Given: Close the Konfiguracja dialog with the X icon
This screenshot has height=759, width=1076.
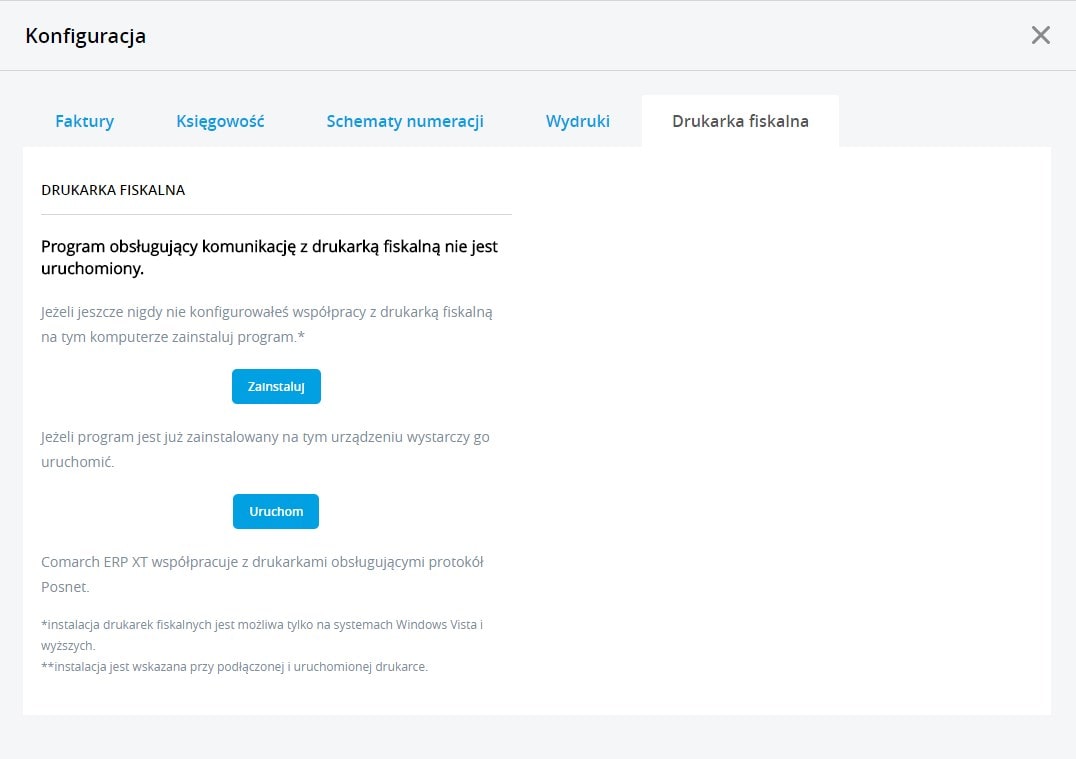Looking at the screenshot, I should click(x=1040, y=36).
